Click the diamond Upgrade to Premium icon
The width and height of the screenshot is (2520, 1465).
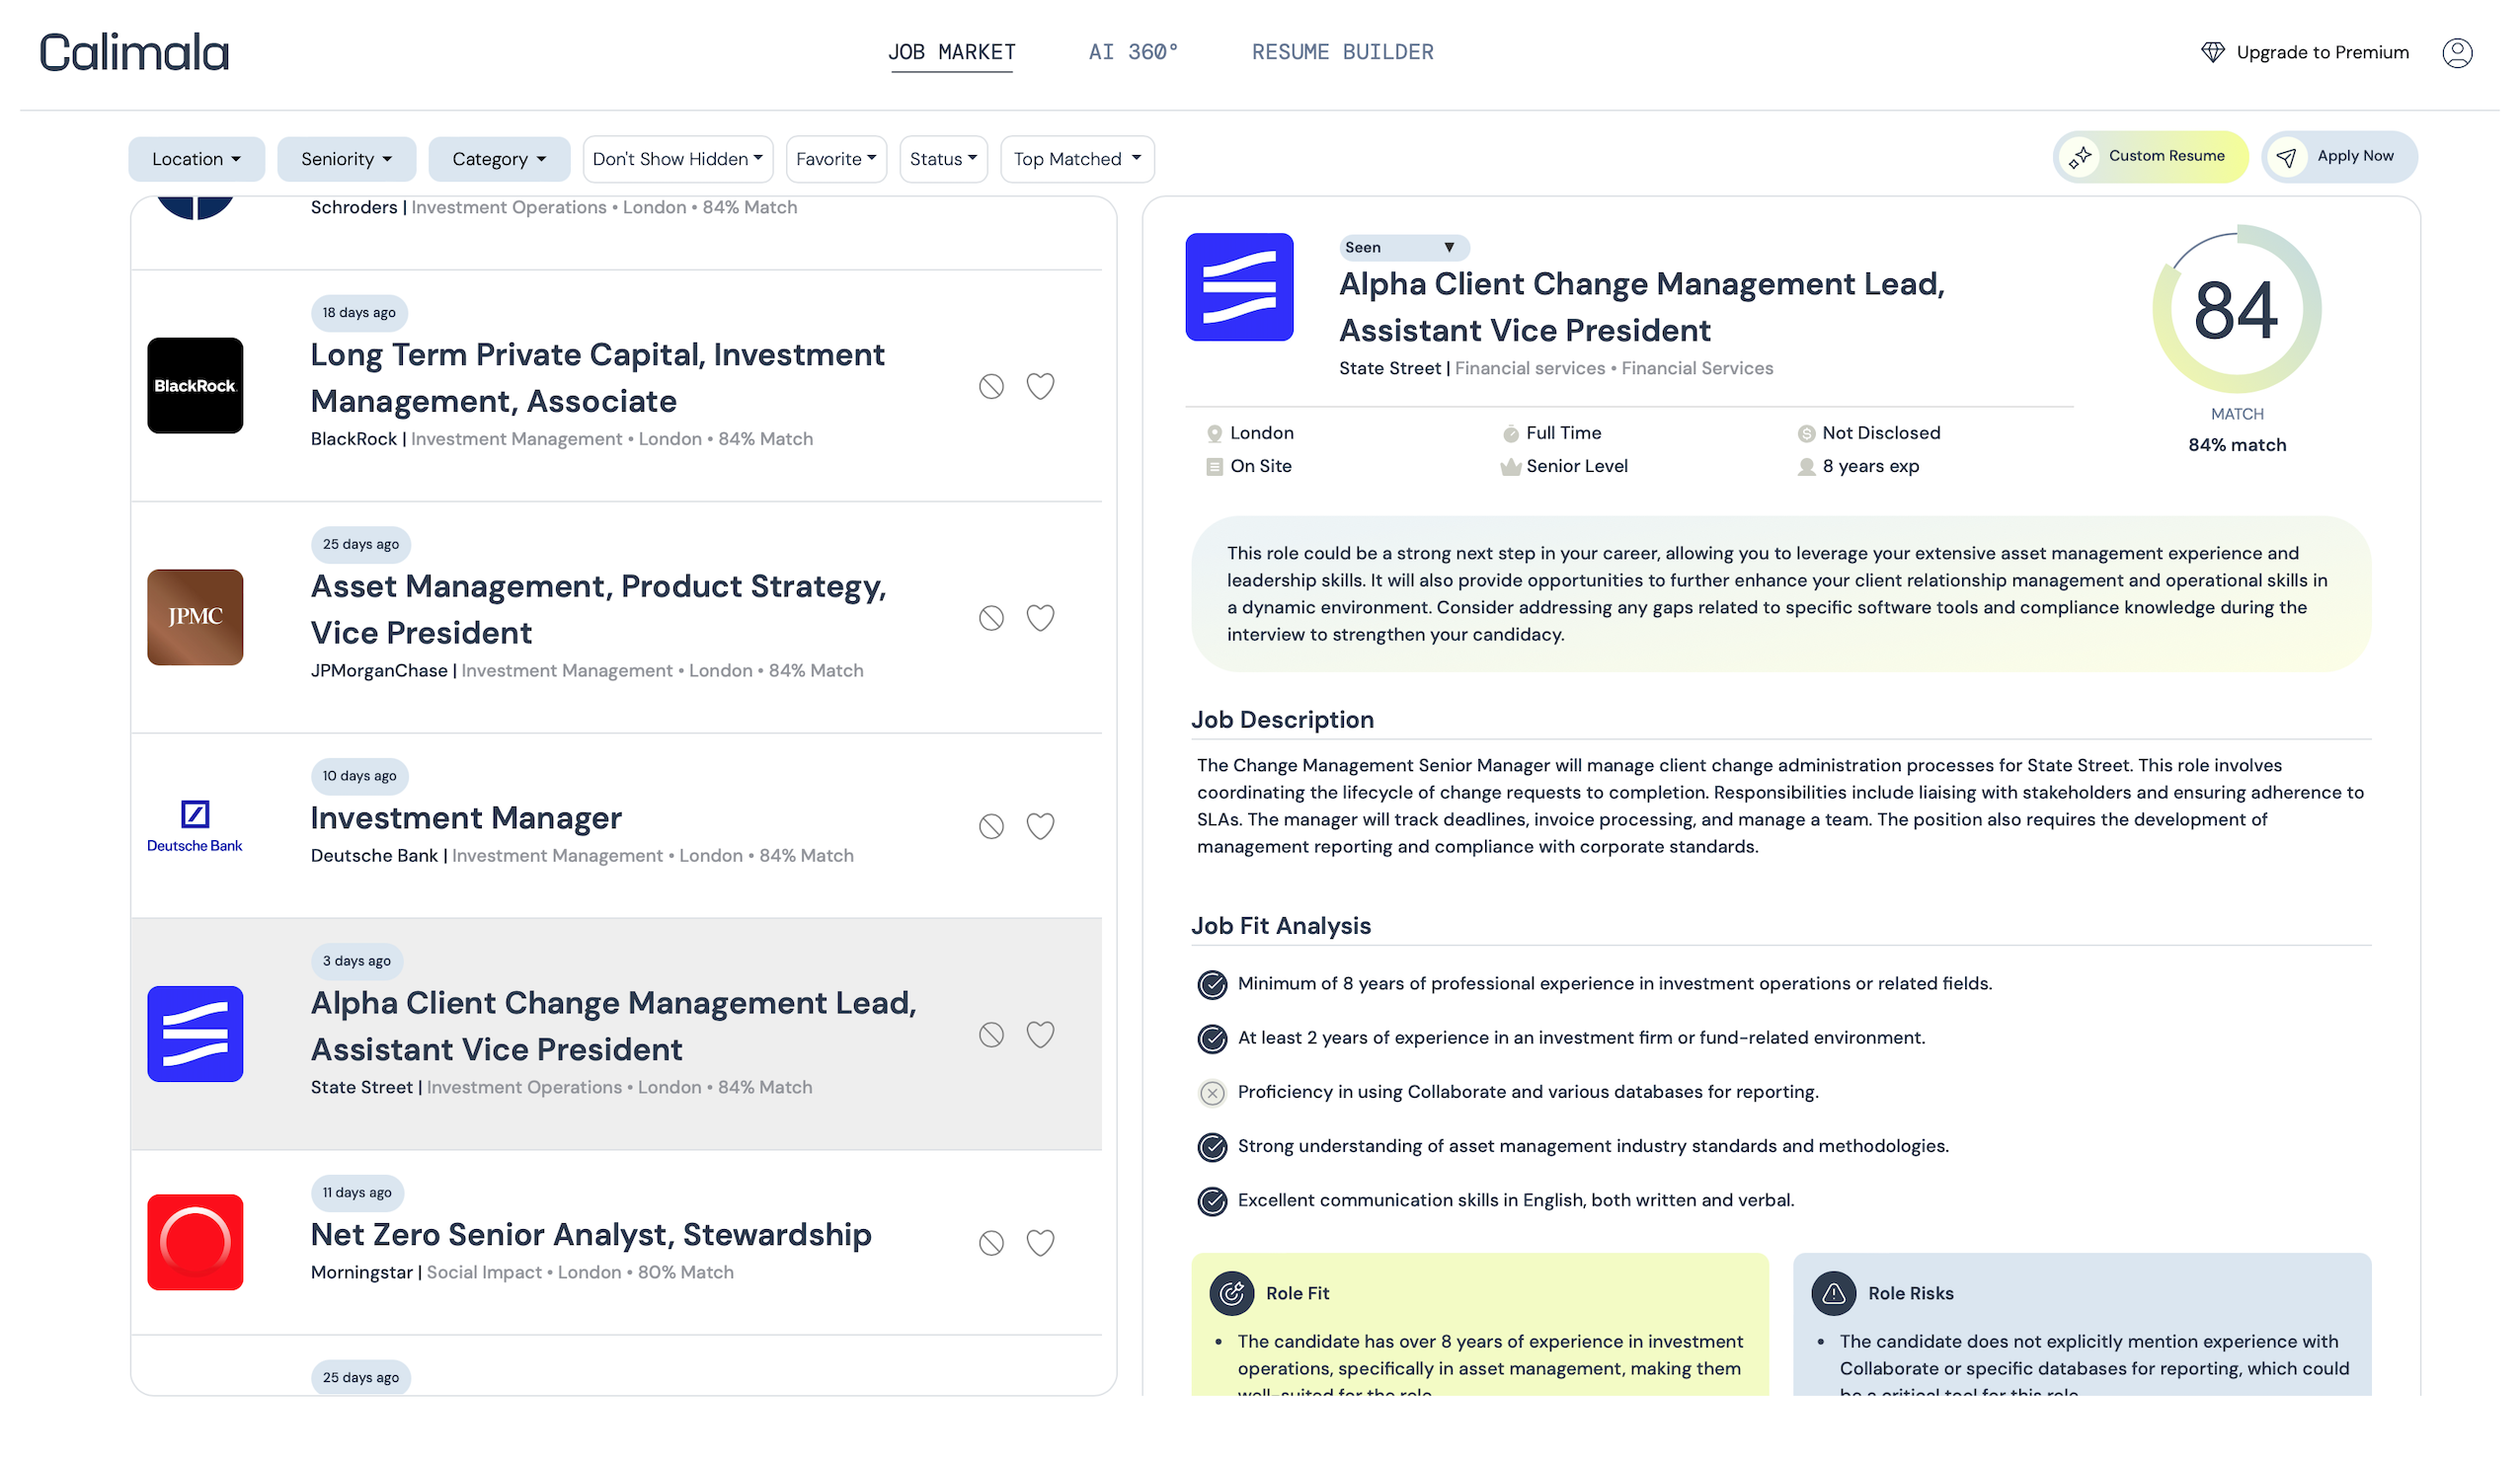(x=2212, y=52)
